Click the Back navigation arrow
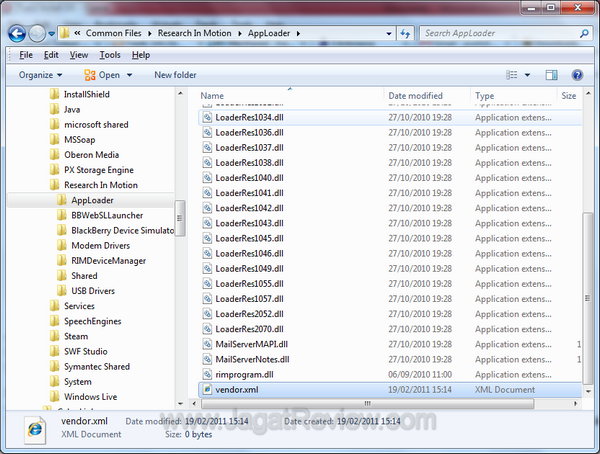Image resolution: width=600 pixels, height=454 pixels. (x=17, y=34)
